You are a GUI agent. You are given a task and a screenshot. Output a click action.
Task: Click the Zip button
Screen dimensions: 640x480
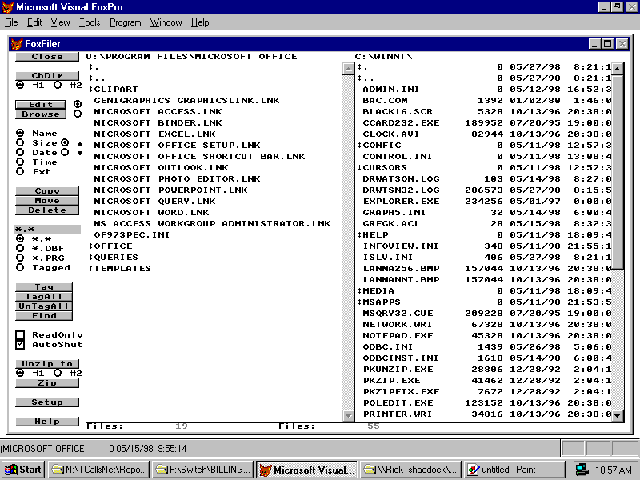tap(47, 383)
